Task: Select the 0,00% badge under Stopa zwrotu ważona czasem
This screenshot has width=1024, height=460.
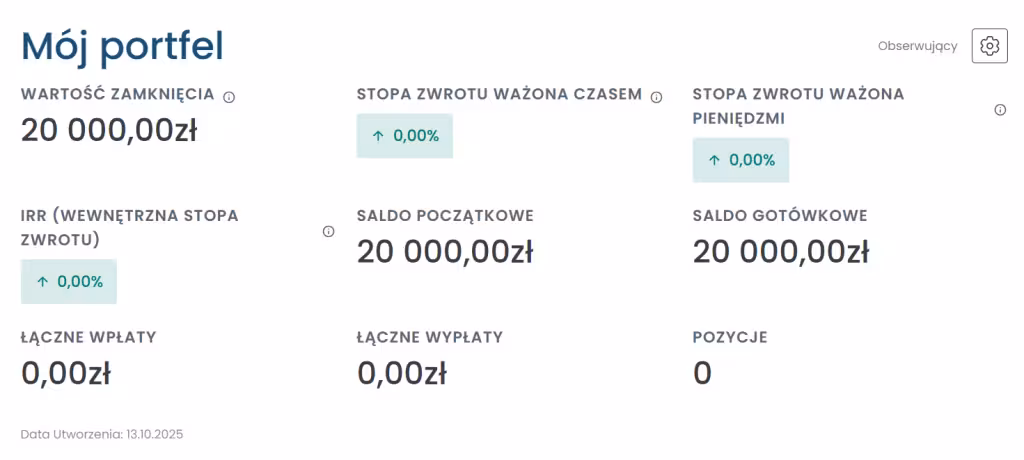Action: (x=405, y=136)
